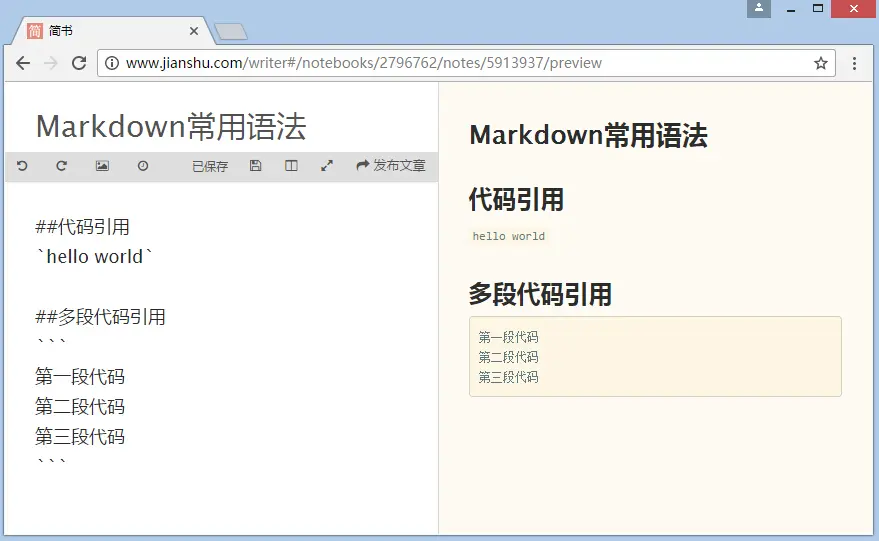Click 发布文章 publish article button
The width and height of the screenshot is (879, 541).
pos(391,165)
